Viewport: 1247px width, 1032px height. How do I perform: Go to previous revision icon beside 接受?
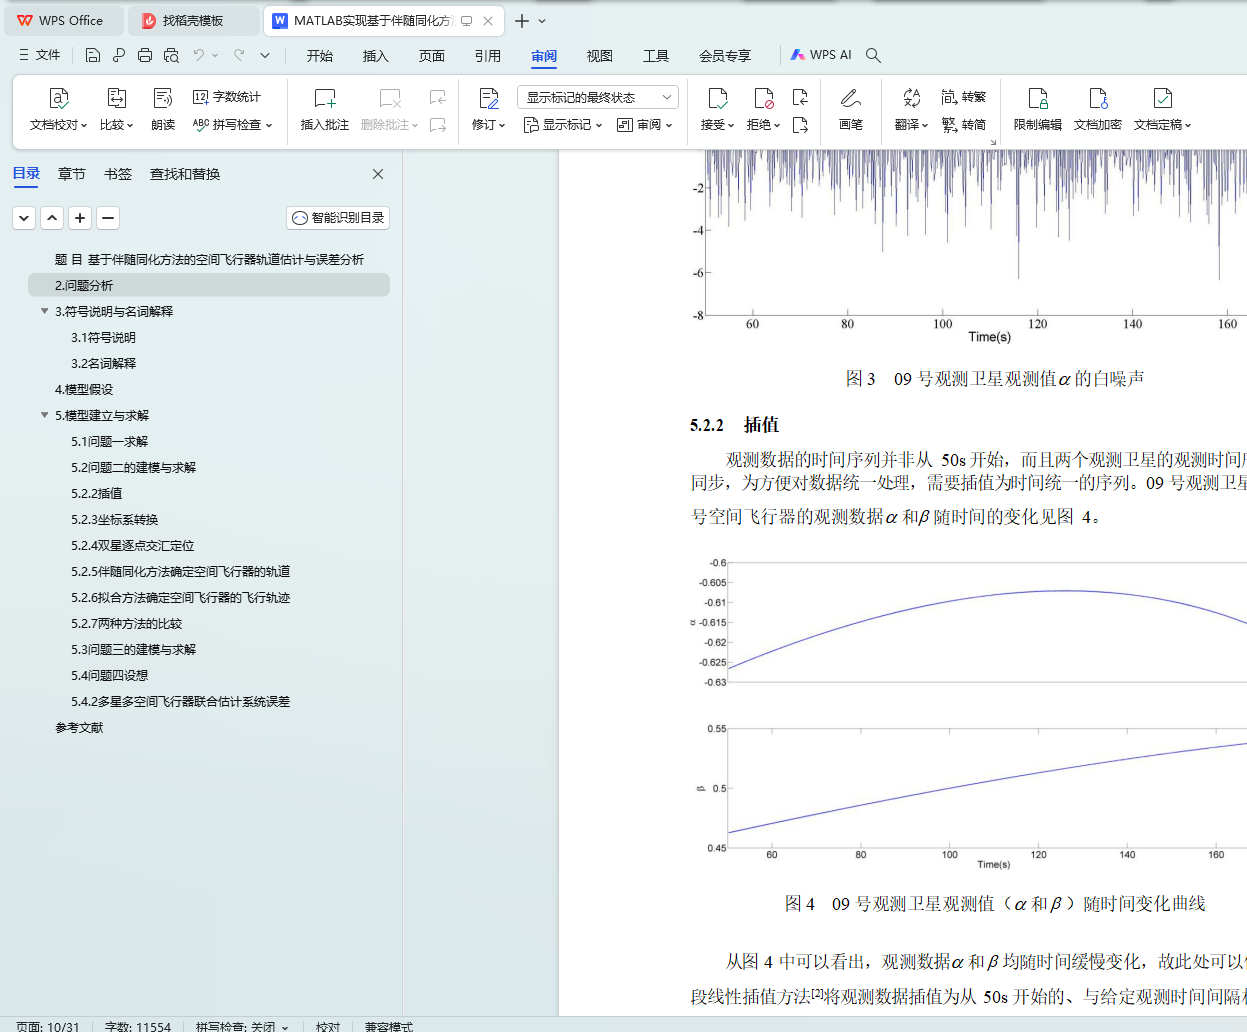point(800,97)
